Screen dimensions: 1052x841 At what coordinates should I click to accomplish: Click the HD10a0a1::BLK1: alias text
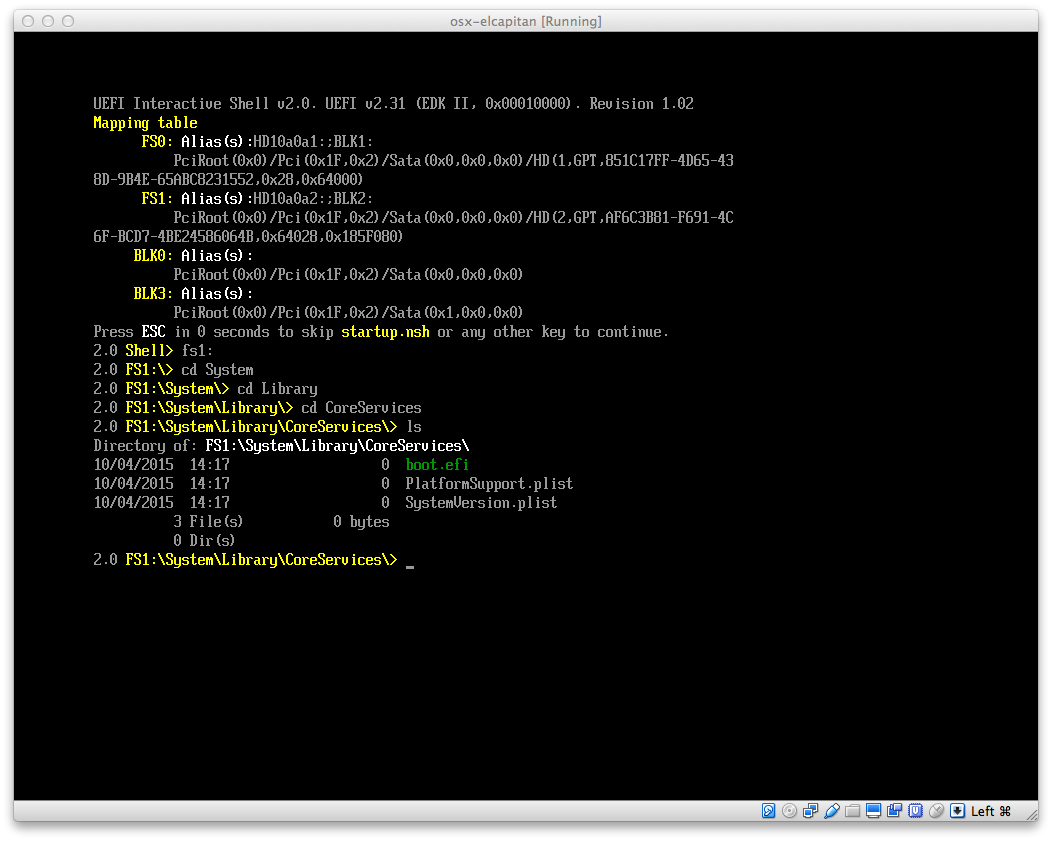pos(313,142)
